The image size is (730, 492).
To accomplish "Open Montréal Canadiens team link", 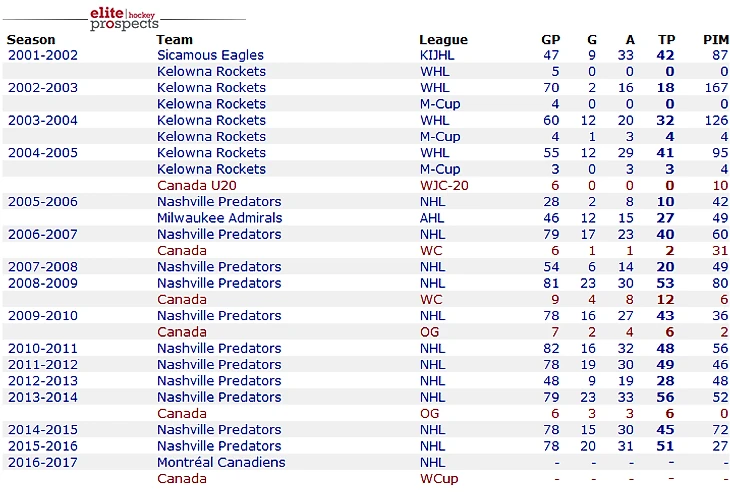I will pyautogui.click(x=221, y=462).
